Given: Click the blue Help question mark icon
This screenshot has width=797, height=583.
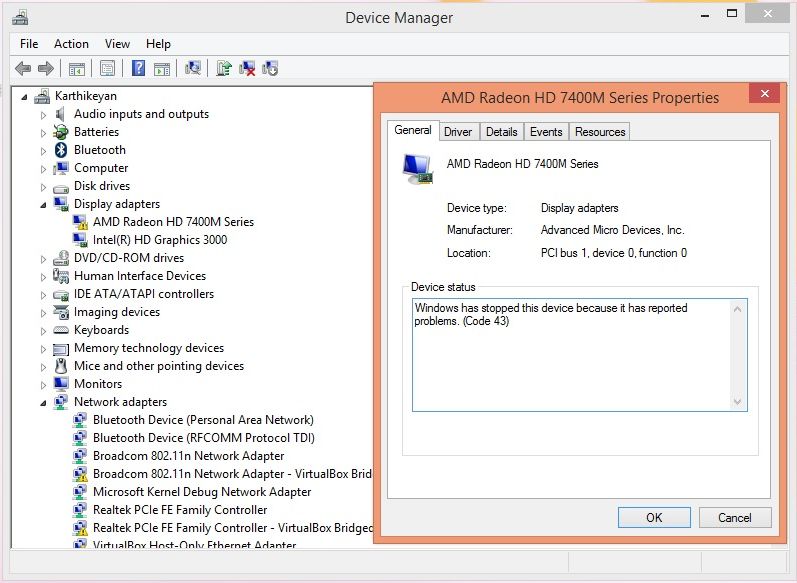Looking at the screenshot, I should [x=138, y=68].
